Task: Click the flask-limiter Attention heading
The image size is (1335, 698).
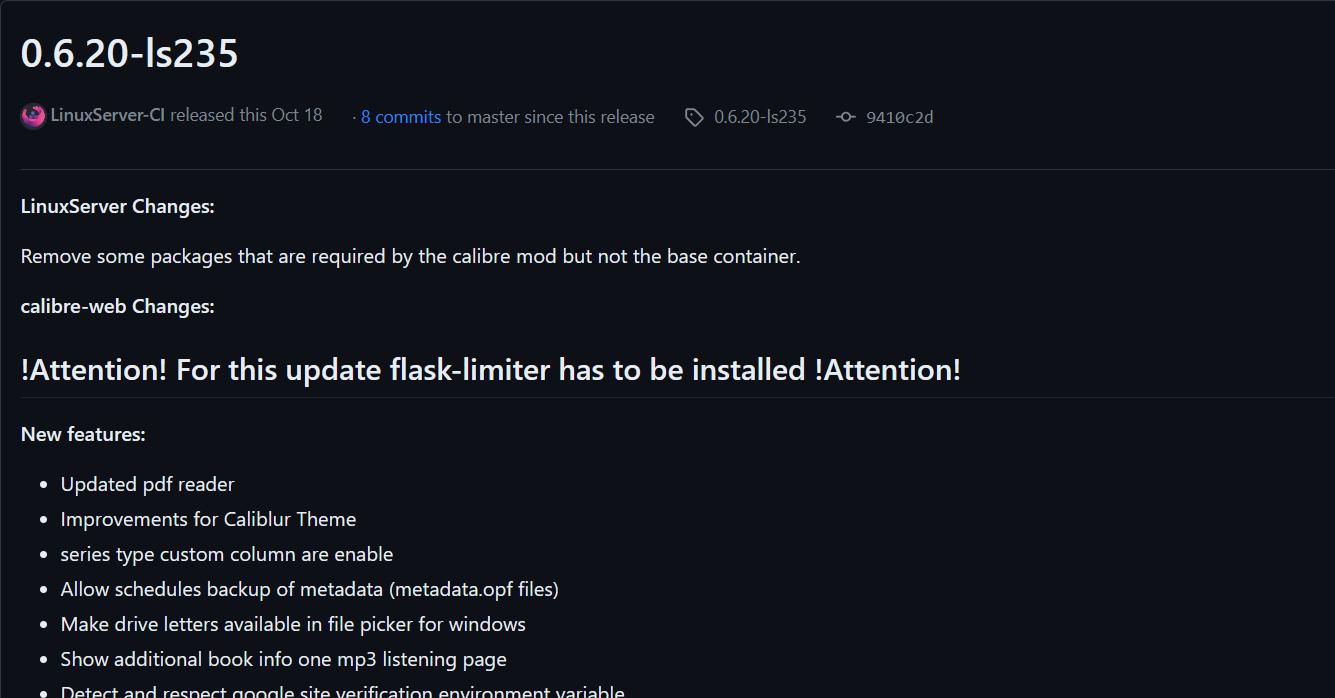Action: [x=490, y=370]
